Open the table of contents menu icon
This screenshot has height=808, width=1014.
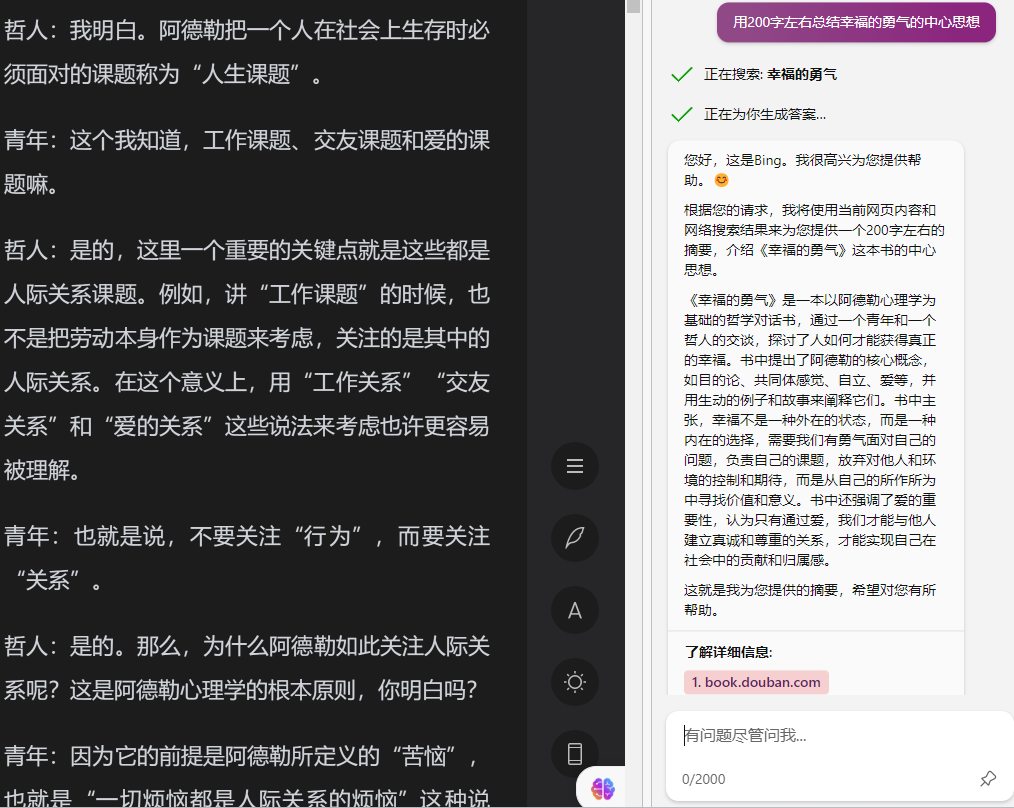tap(574, 466)
